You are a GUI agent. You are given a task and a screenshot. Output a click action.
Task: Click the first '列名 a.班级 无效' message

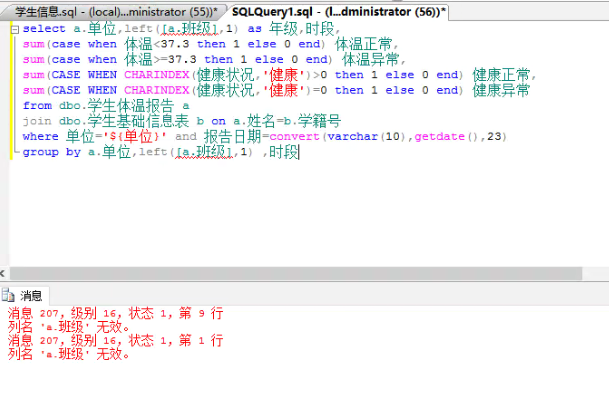[69, 327]
